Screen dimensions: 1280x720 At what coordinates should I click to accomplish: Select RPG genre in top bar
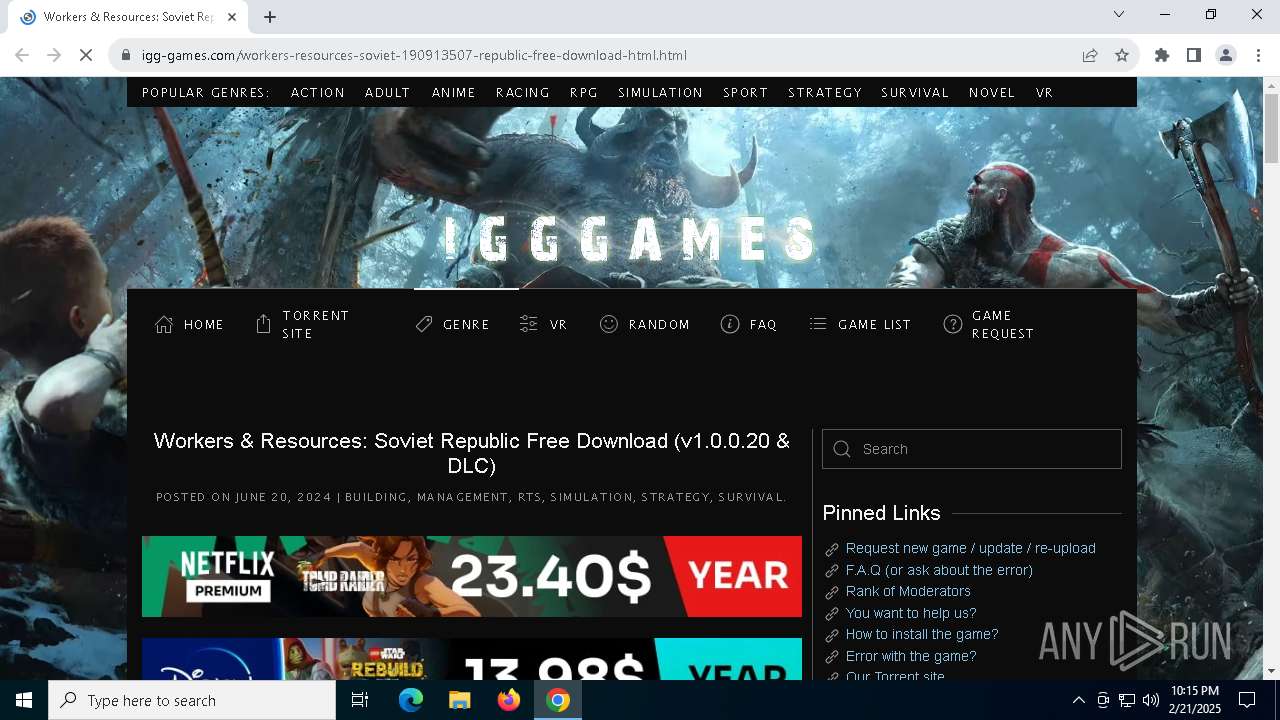(584, 92)
